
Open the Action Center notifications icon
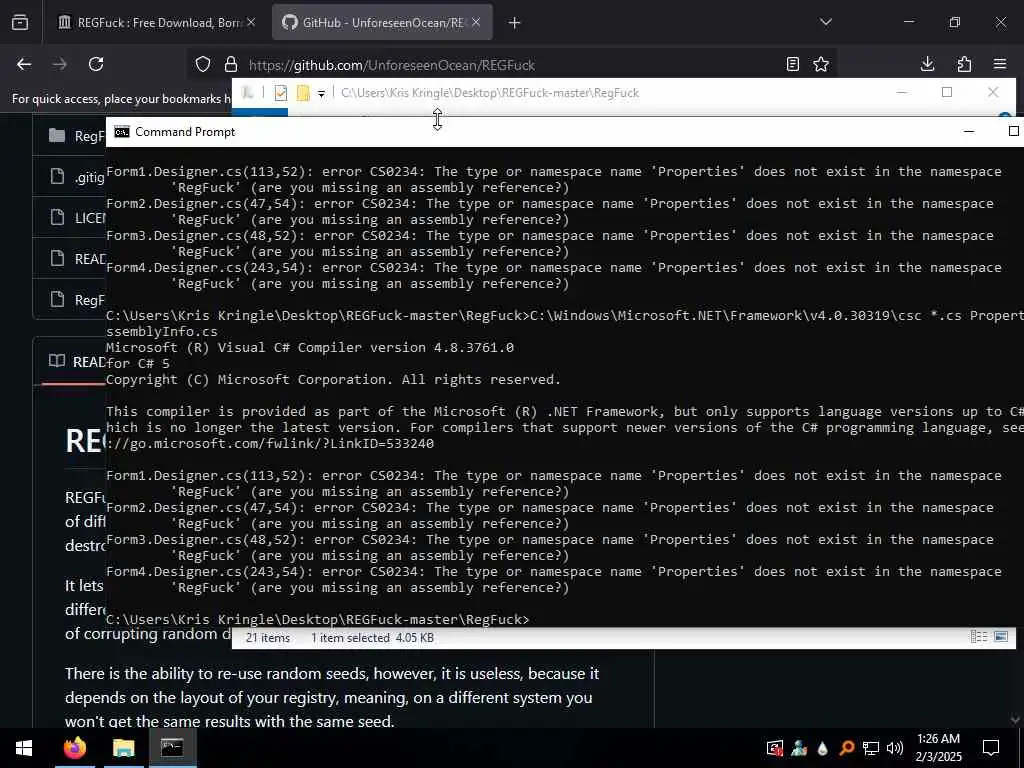tap(991, 748)
